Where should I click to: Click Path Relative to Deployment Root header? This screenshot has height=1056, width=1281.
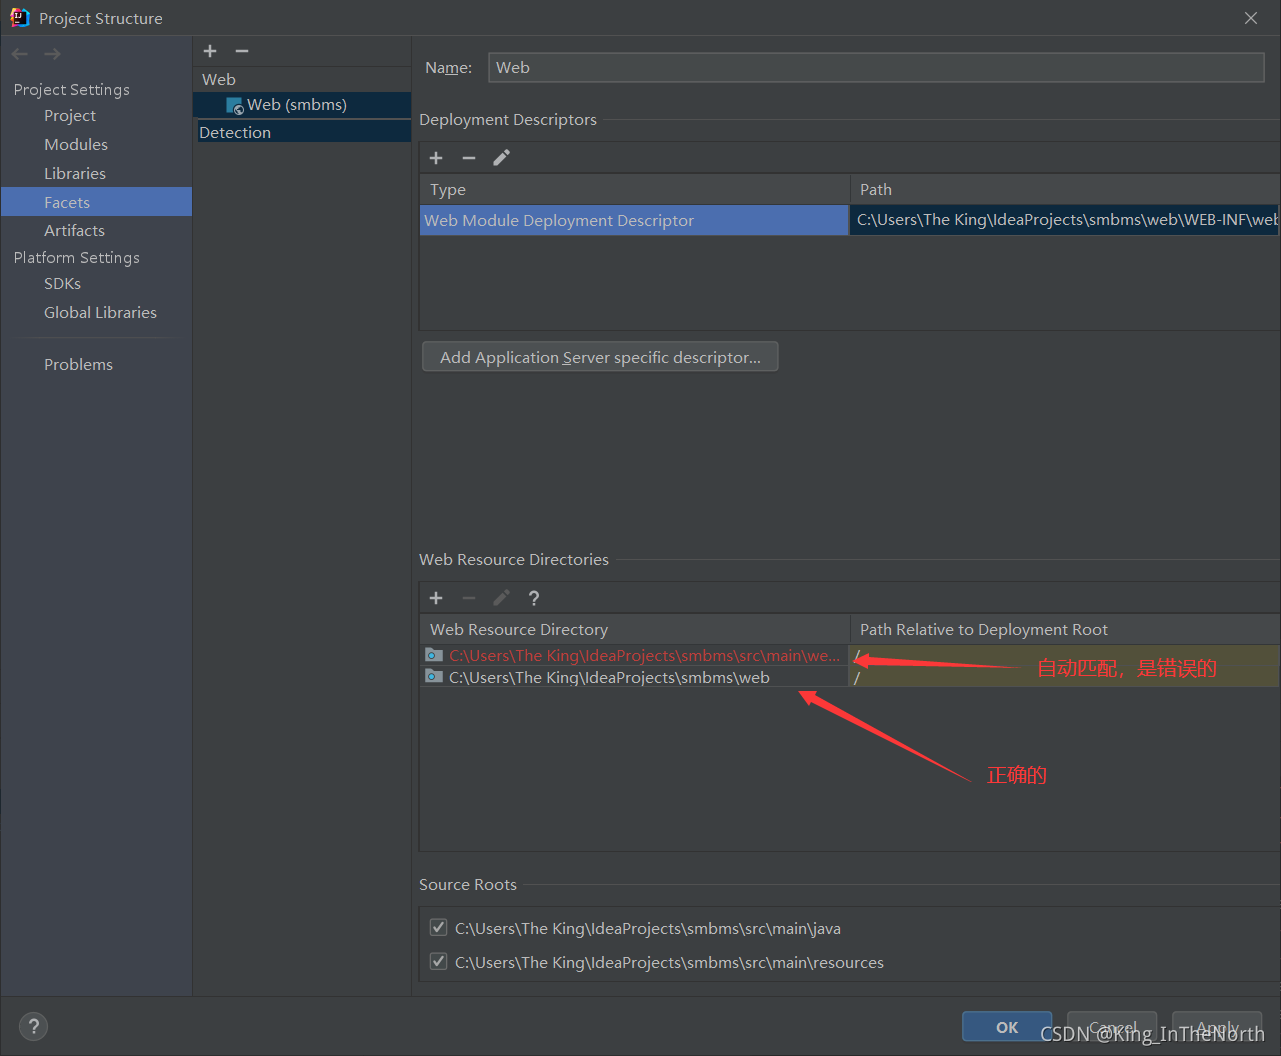click(1065, 630)
